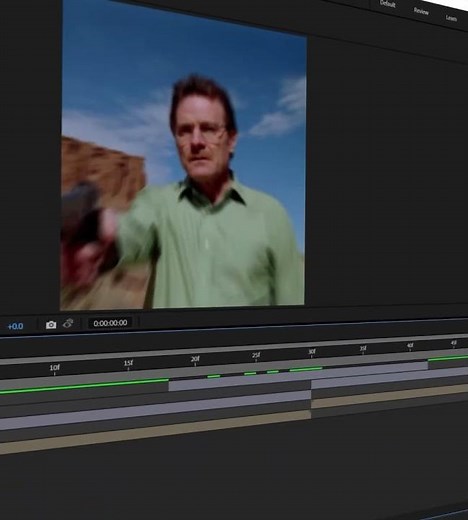
Task: Click the 20f mark on the time ruler
Action: (x=195, y=359)
